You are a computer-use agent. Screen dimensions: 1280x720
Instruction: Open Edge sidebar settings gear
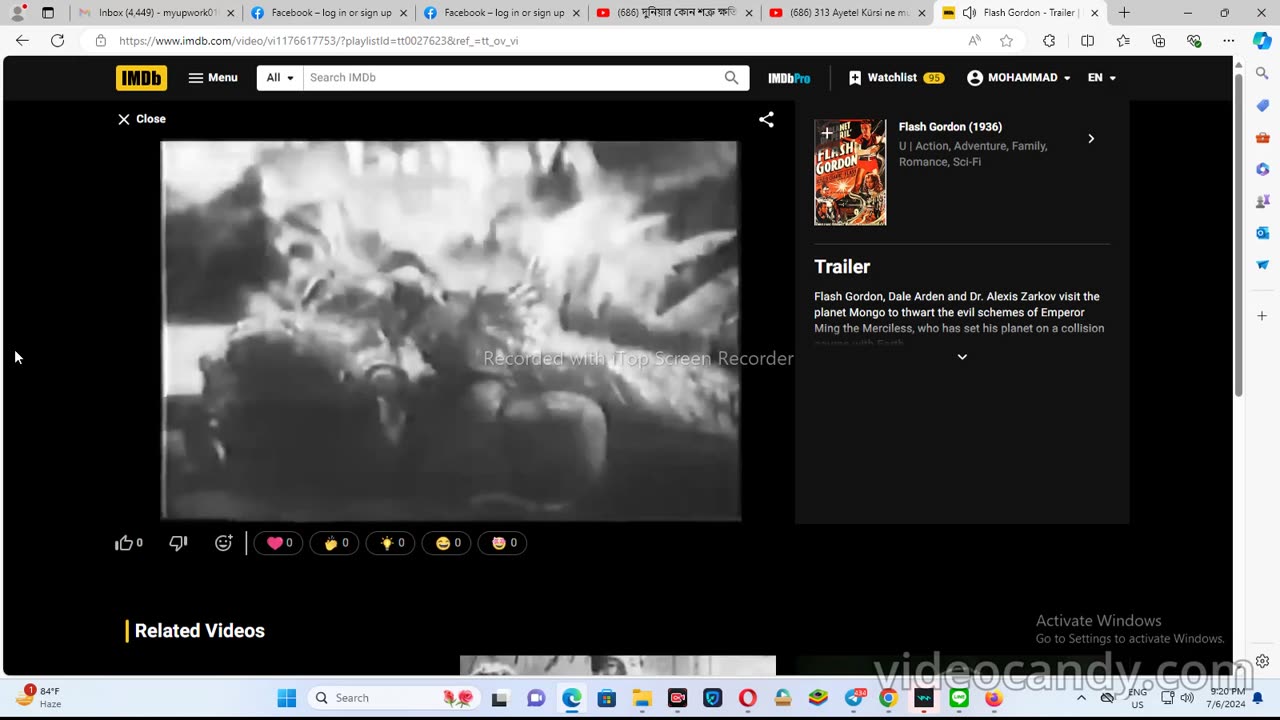pos(1262,661)
